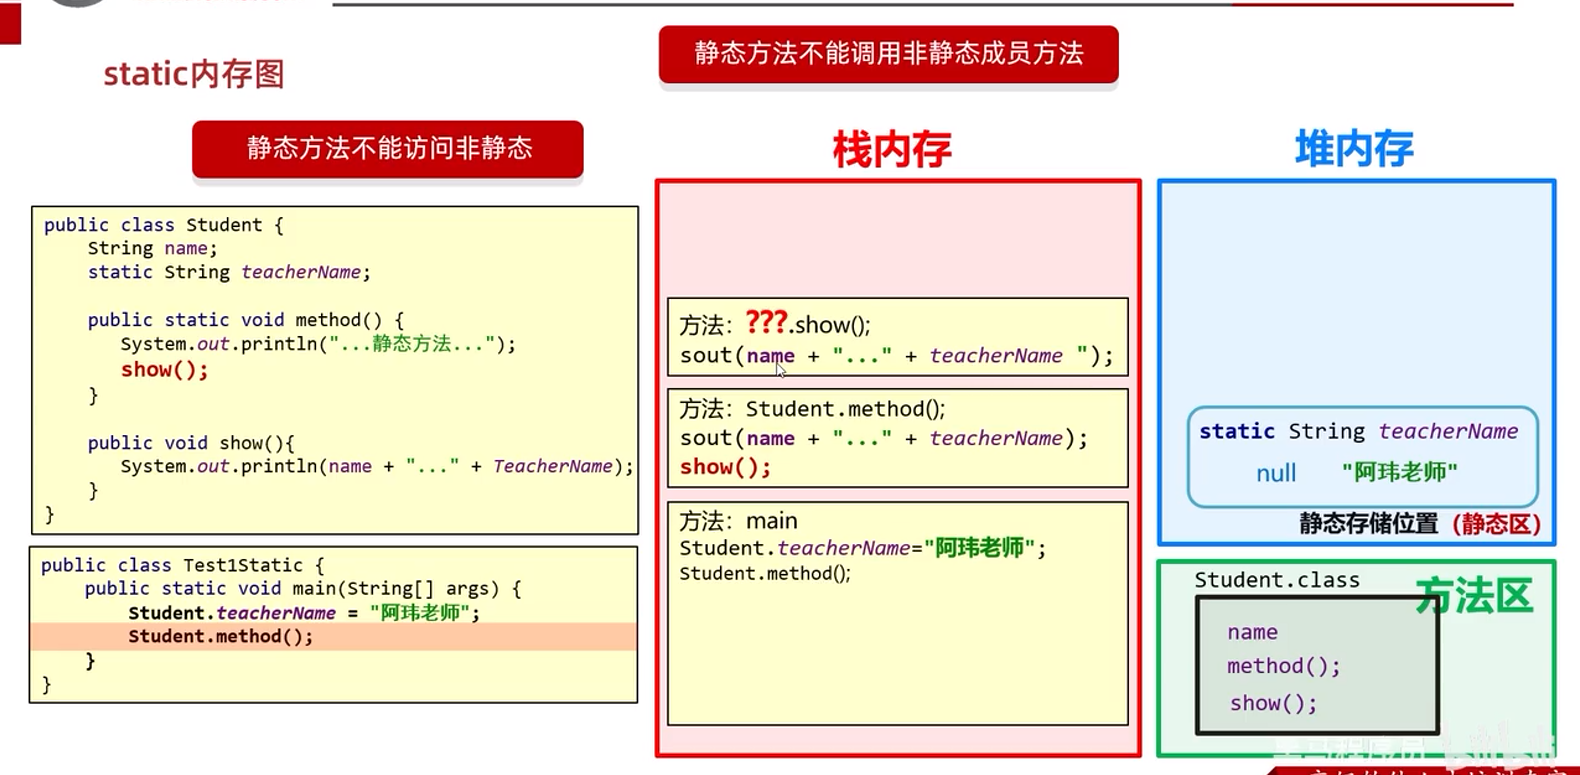This screenshot has width=1580, height=775.
Task: Click the Student.class label in the method area
Action: tap(1277, 580)
